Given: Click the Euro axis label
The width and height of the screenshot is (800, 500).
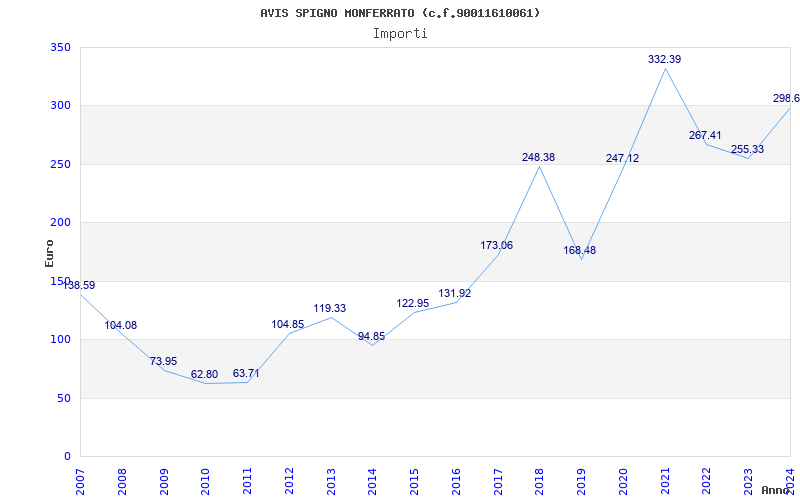Looking at the screenshot, I should (x=49, y=253).
